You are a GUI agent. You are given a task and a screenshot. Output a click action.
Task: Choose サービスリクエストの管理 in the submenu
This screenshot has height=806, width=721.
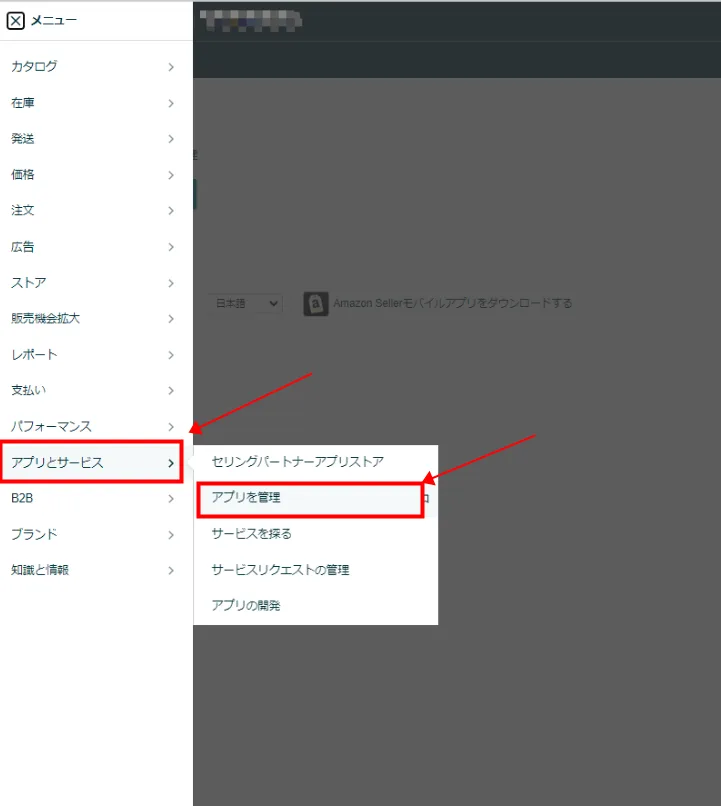(x=316, y=570)
